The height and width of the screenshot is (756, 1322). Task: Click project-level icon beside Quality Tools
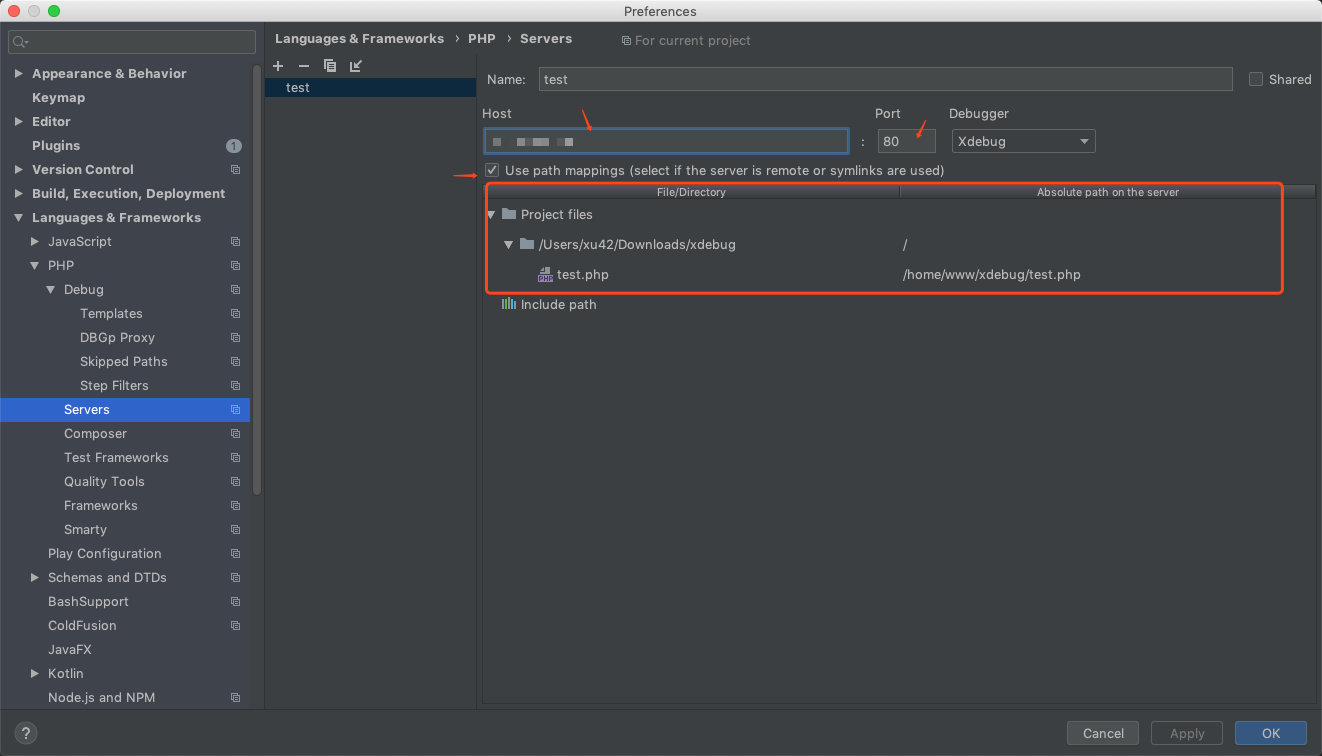235,482
